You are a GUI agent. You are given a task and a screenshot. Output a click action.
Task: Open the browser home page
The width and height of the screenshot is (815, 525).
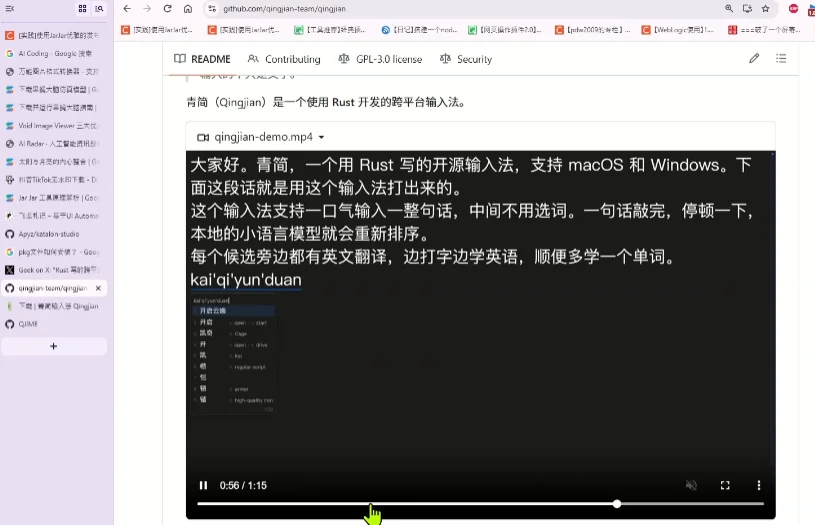pyautogui.click(x=188, y=8)
